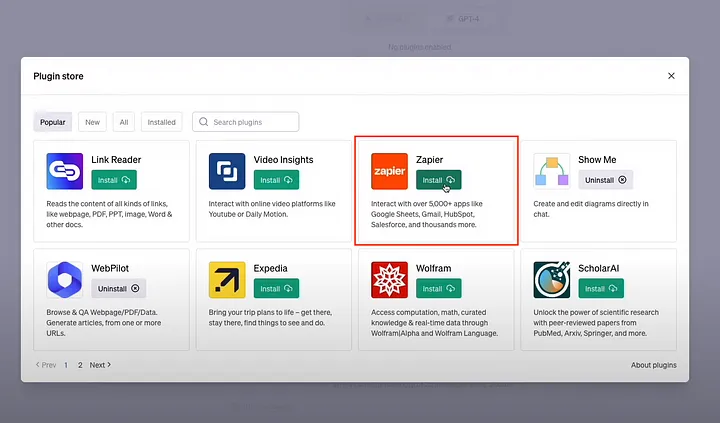The image size is (720, 423).
Task: View the Installed plugins tab
Action: coord(162,122)
